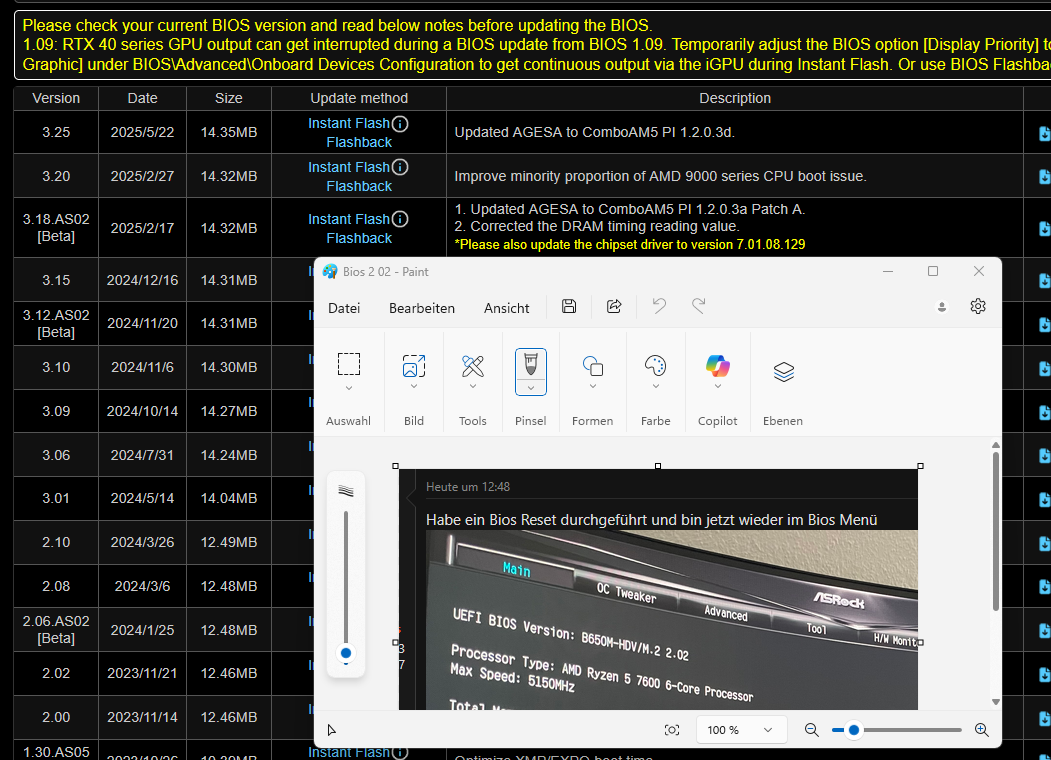
Task: Expand the Farbe dropdown chevron
Action: coord(656,386)
